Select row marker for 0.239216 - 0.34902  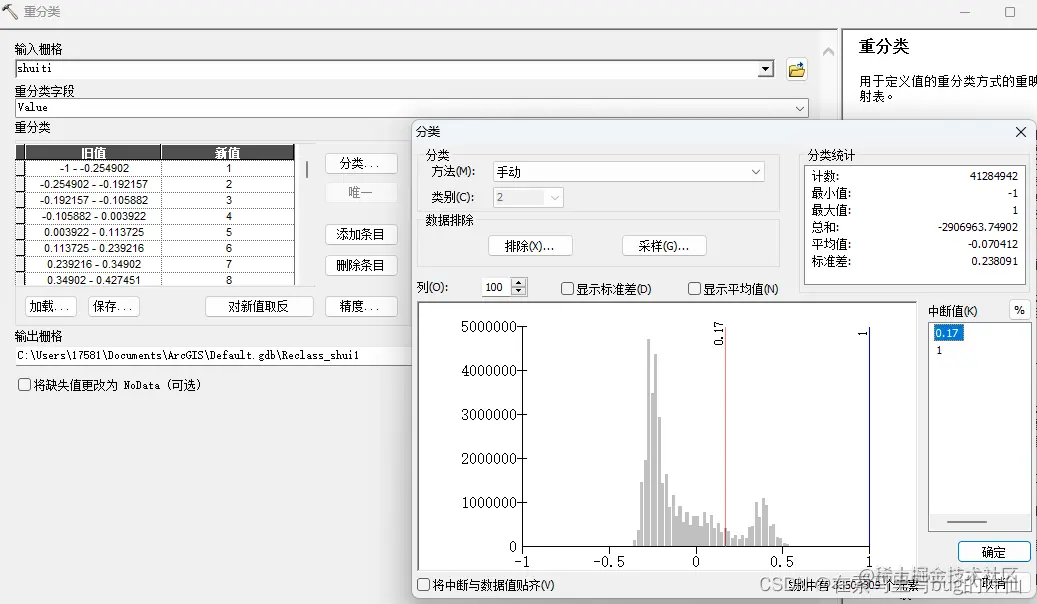[x=20, y=264]
